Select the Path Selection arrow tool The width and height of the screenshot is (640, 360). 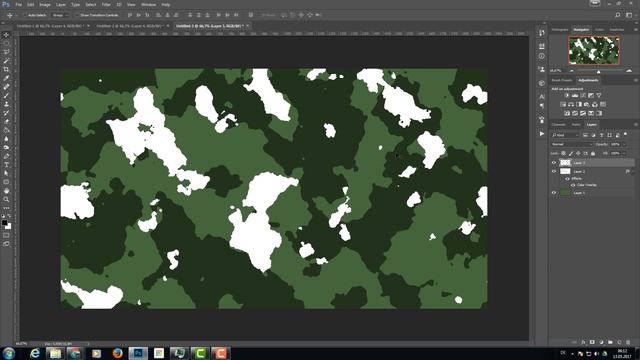[6, 173]
